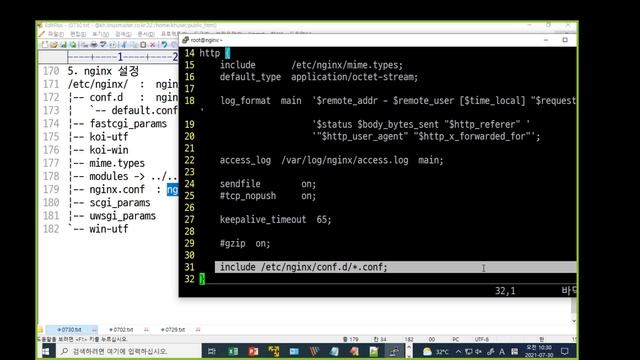Click the blue Undo arrow icon
The height and width of the screenshot is (360, 640).
164,44
